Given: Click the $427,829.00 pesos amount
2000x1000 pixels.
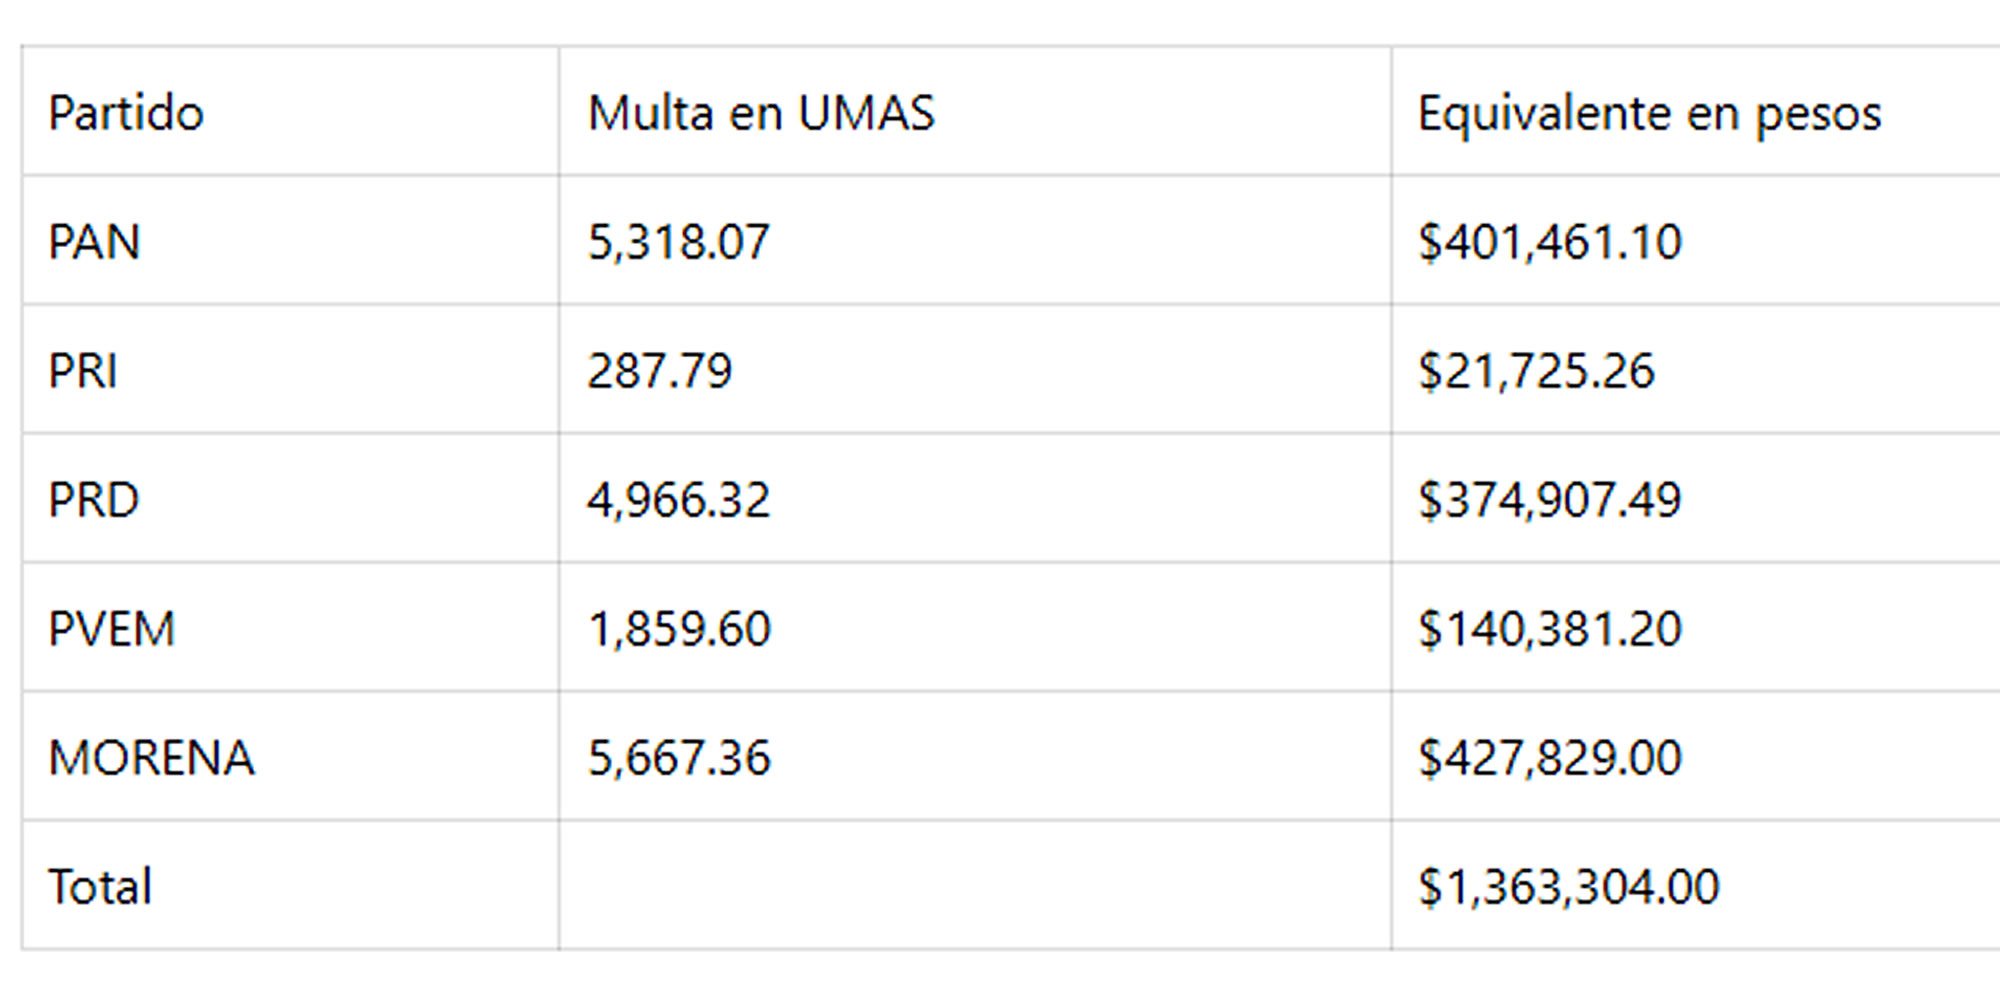Looking at the screenshot, I should pos(1550,758).
